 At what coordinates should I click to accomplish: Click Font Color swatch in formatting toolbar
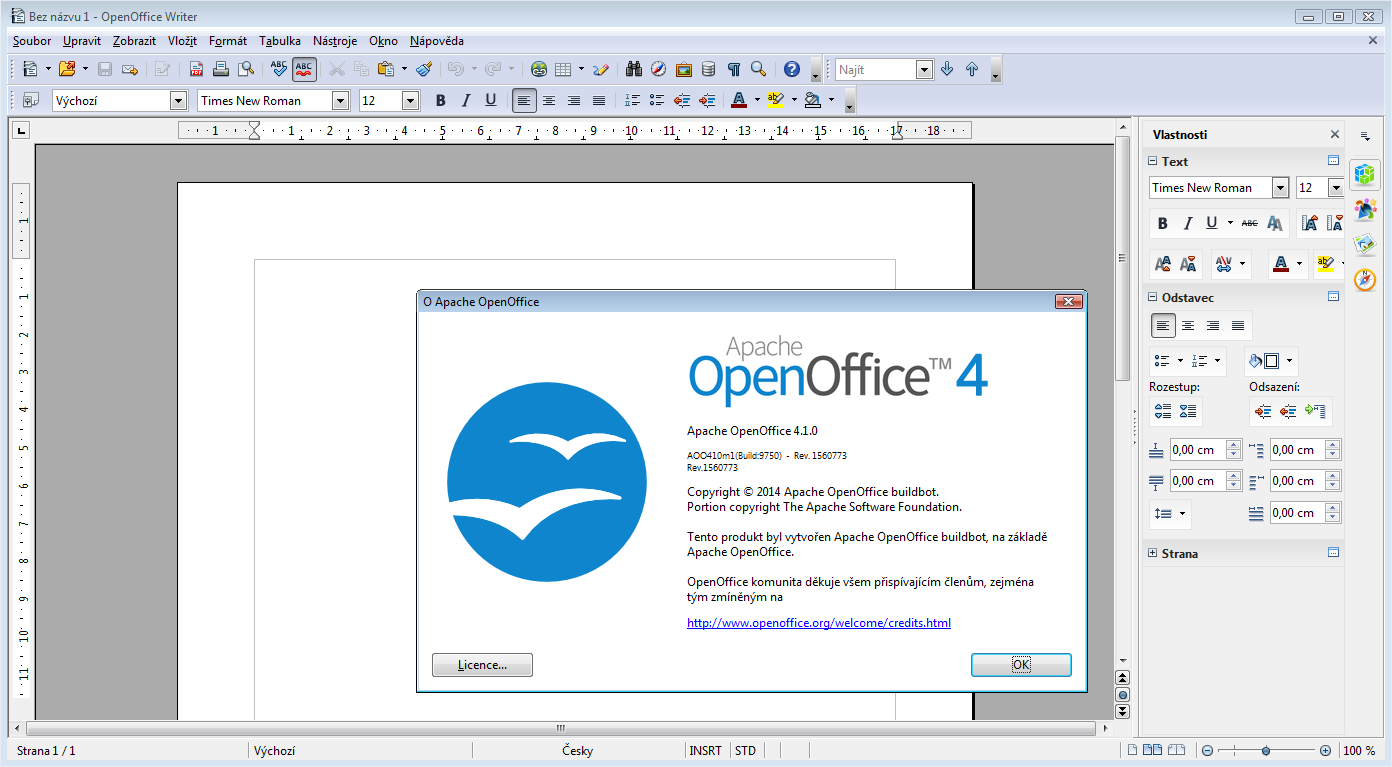pos(739,100)
